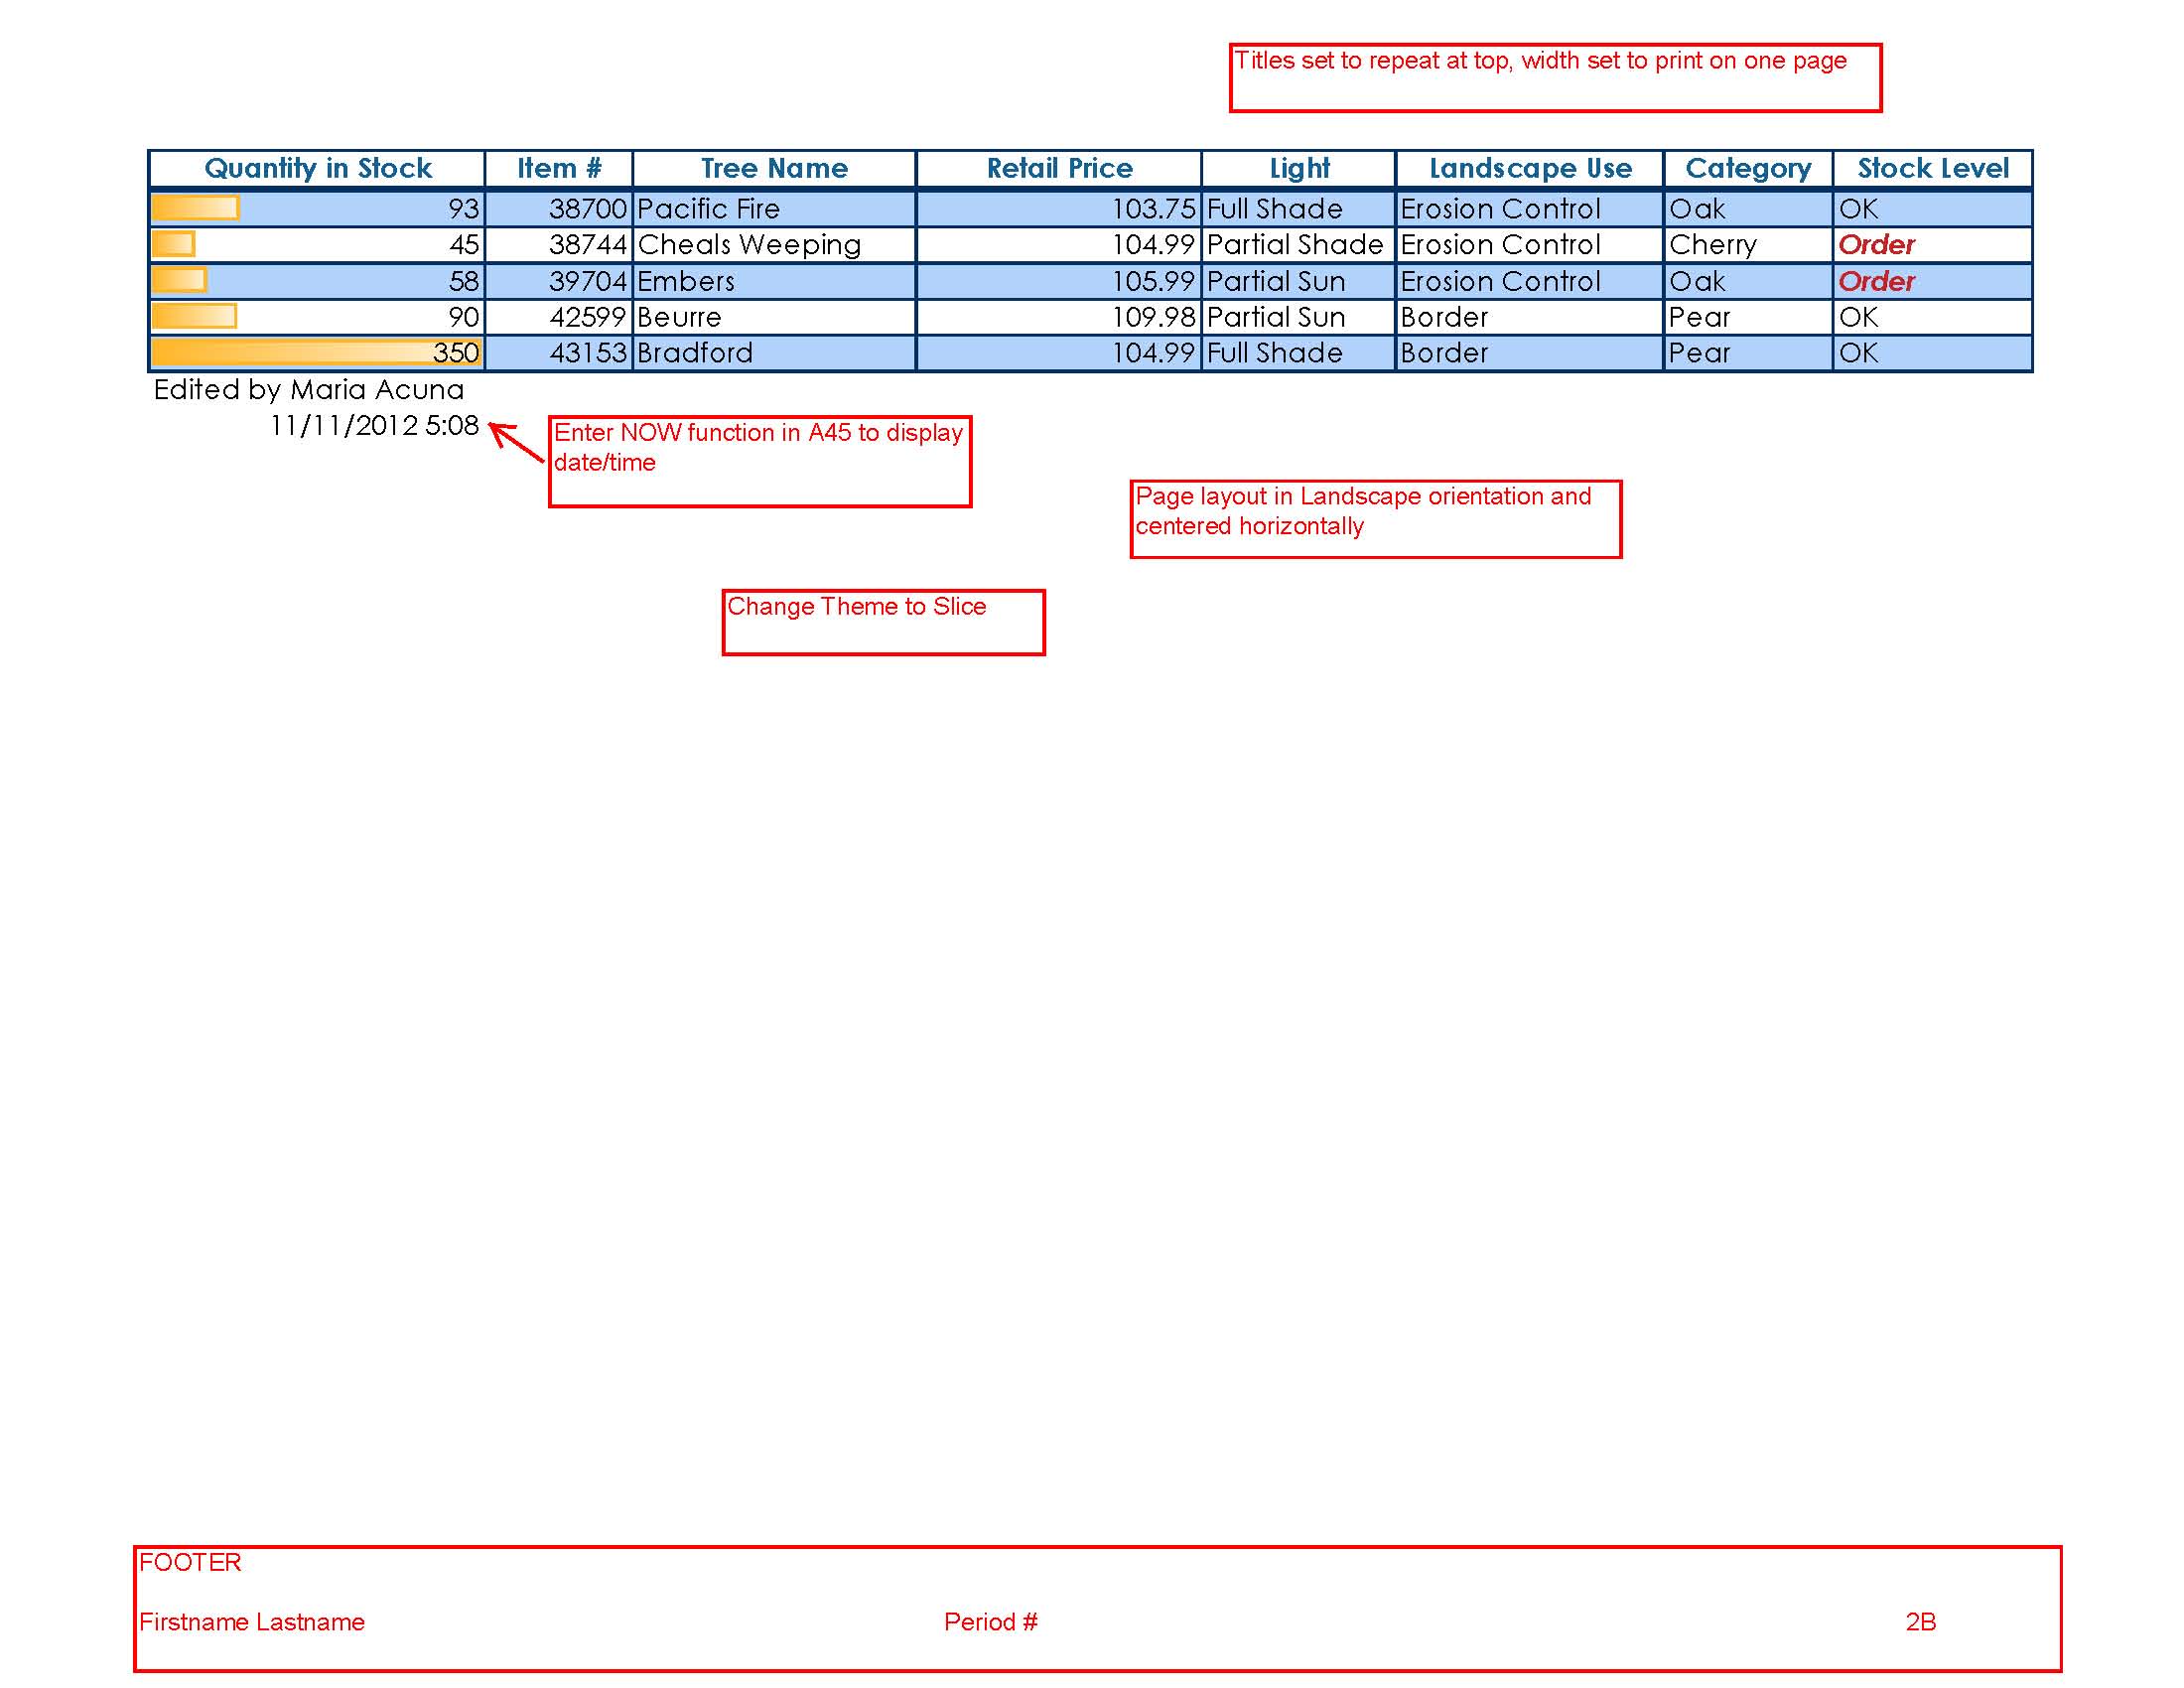This screenshot has width=2184, height=1688.
Task: Click Pear in the Bradford row
Action: [x=1748, y=353]
